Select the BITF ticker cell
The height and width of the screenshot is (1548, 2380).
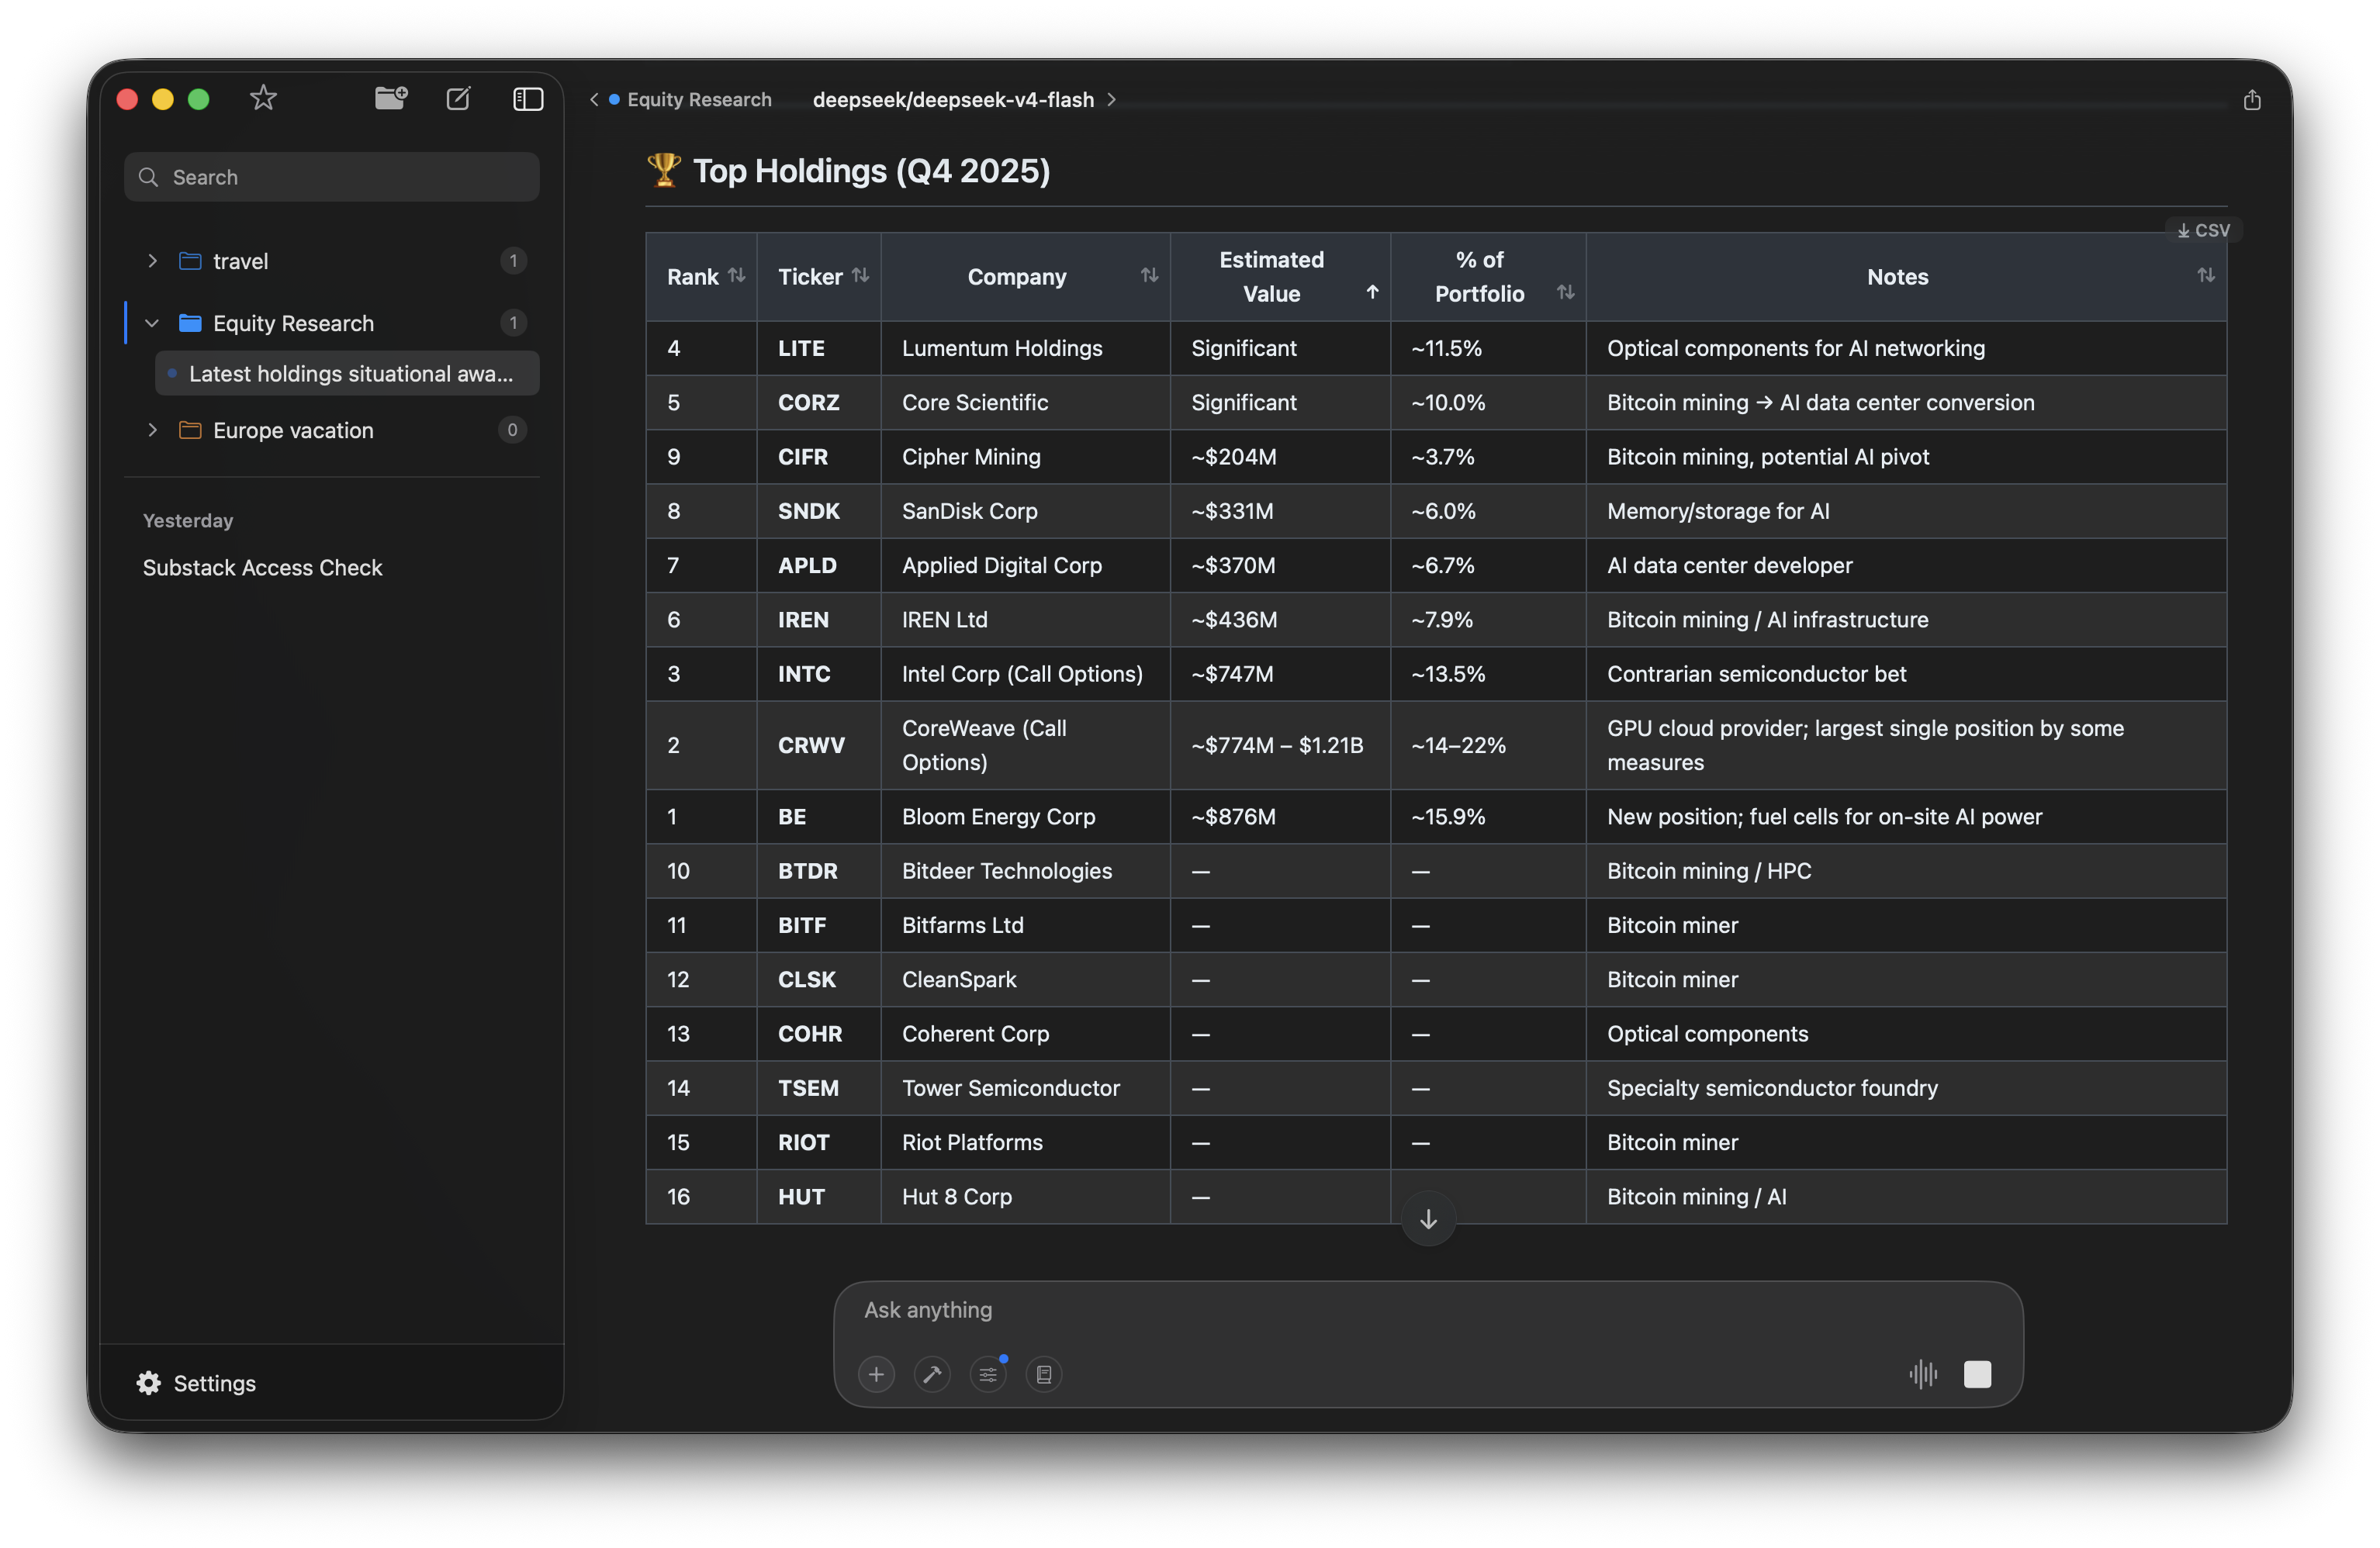pyautogui.click(x=819, y=925)
